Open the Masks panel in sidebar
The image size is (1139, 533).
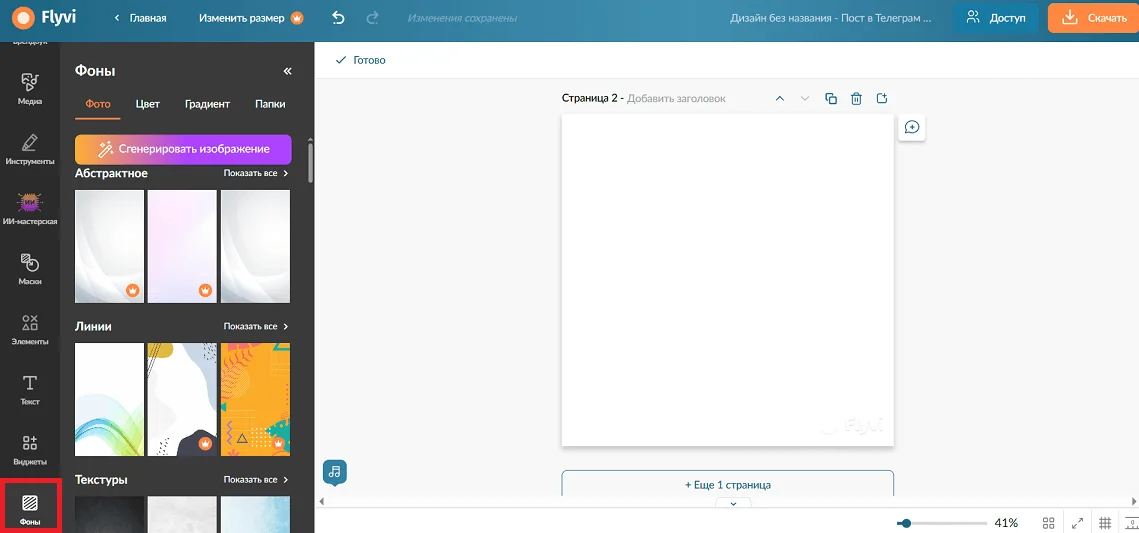click(x=30, y=269)
